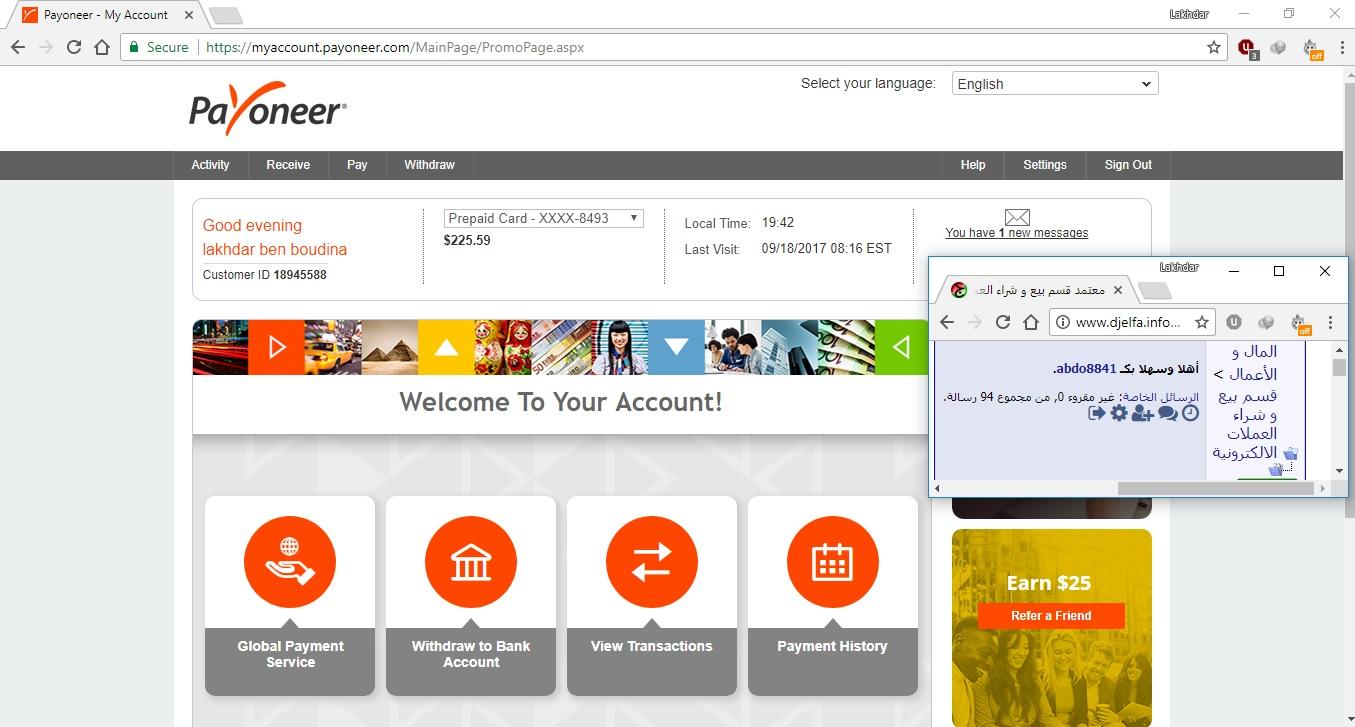
Task: Click the folder icon in djelfa breadcrumb
Action: [1290, 454]
